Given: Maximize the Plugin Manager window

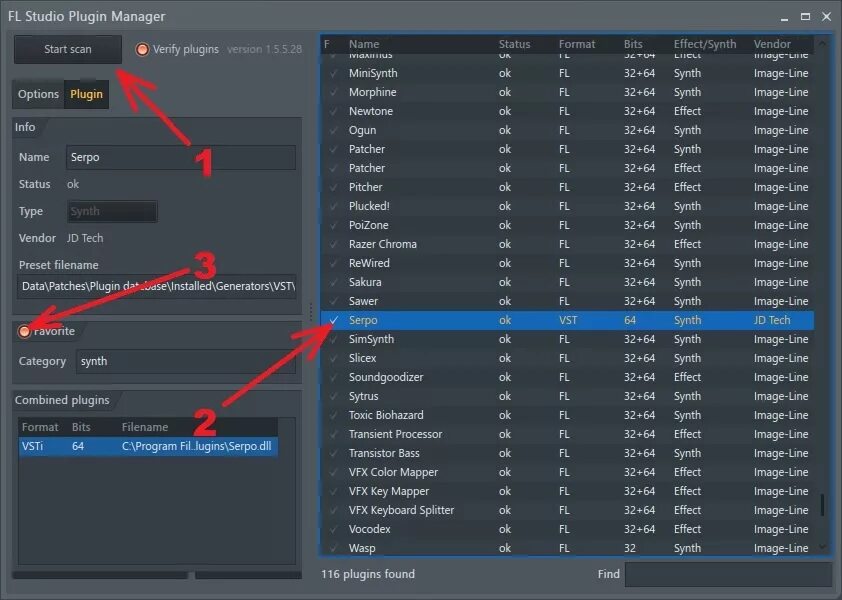Looking at the screenshot, I should click(x=805, y=17).
